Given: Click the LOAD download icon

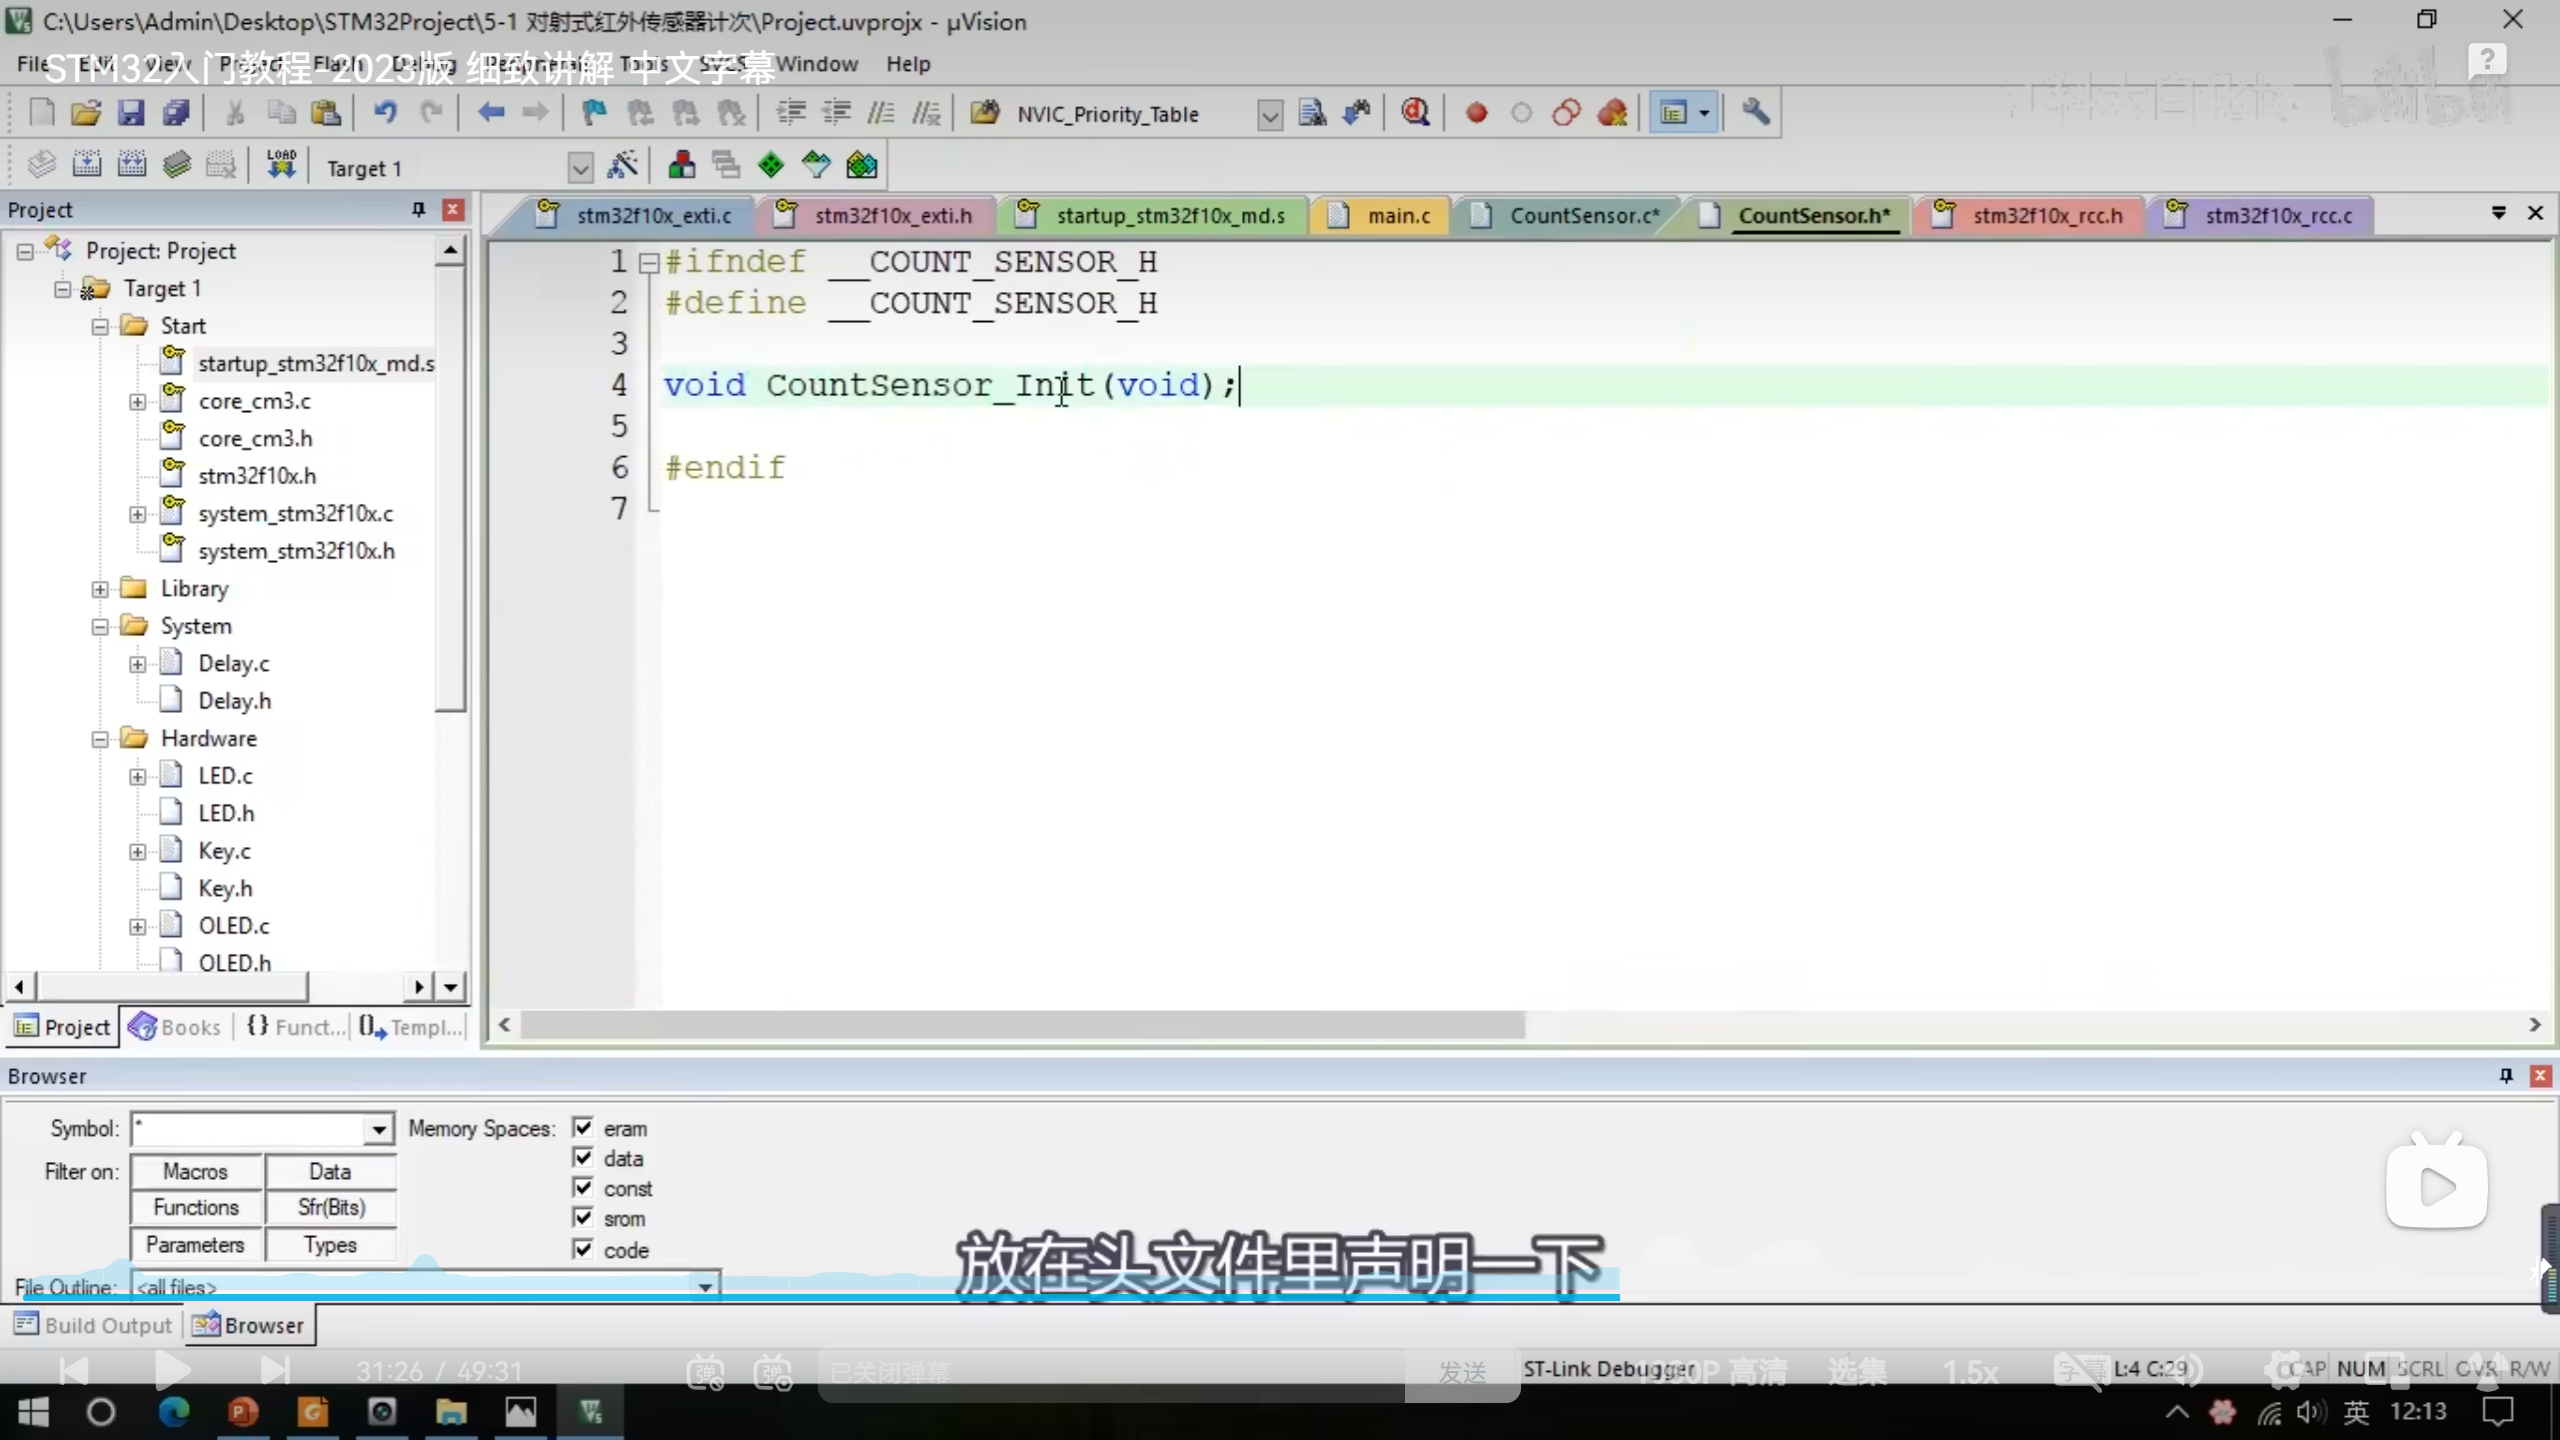Looking at the screenshot, I should tap(281, 165).
